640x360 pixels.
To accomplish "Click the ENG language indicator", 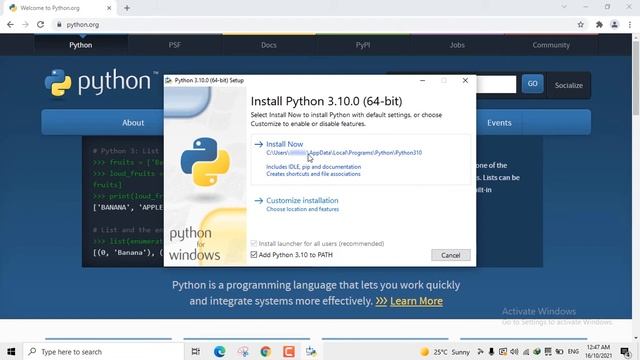I will click(x=573, y=351).
